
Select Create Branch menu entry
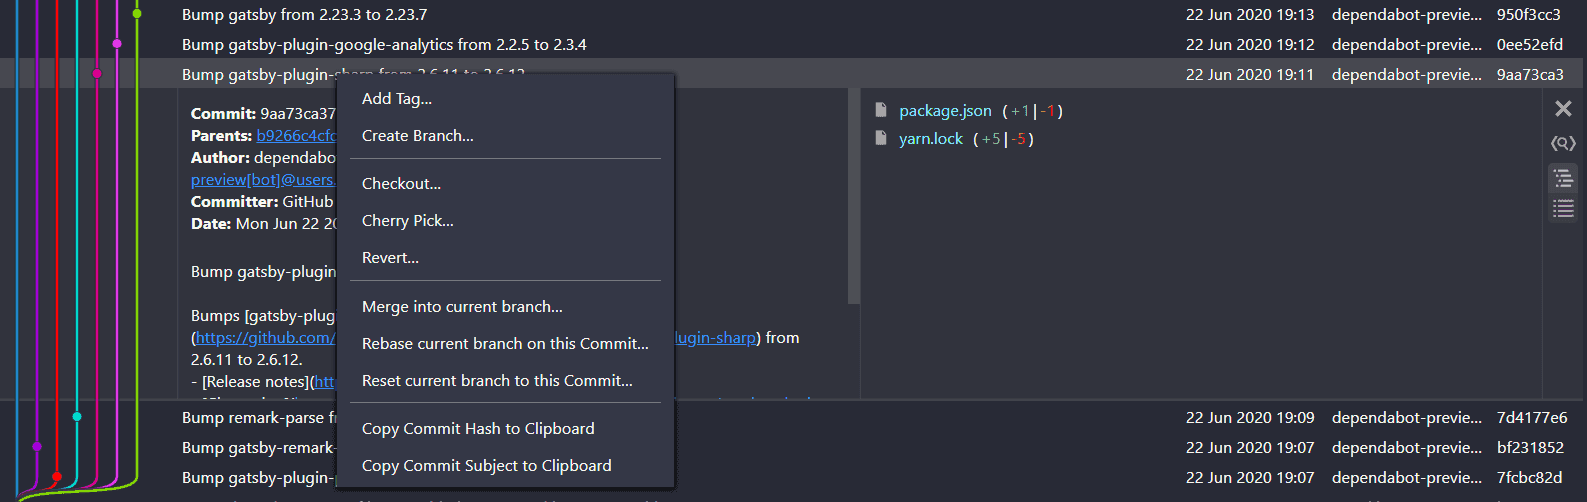(x=418, y=136)
